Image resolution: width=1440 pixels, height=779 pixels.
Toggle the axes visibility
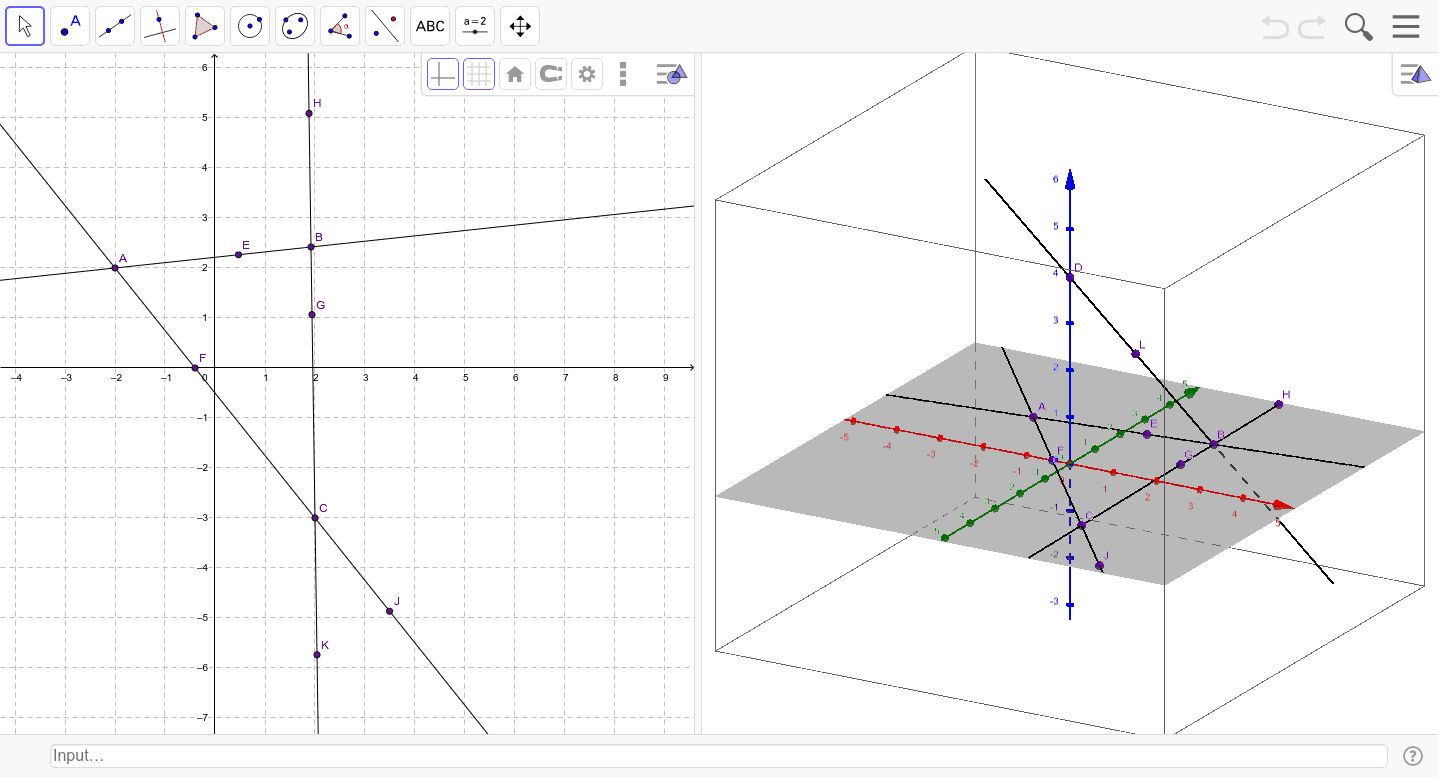pos(442,73)
